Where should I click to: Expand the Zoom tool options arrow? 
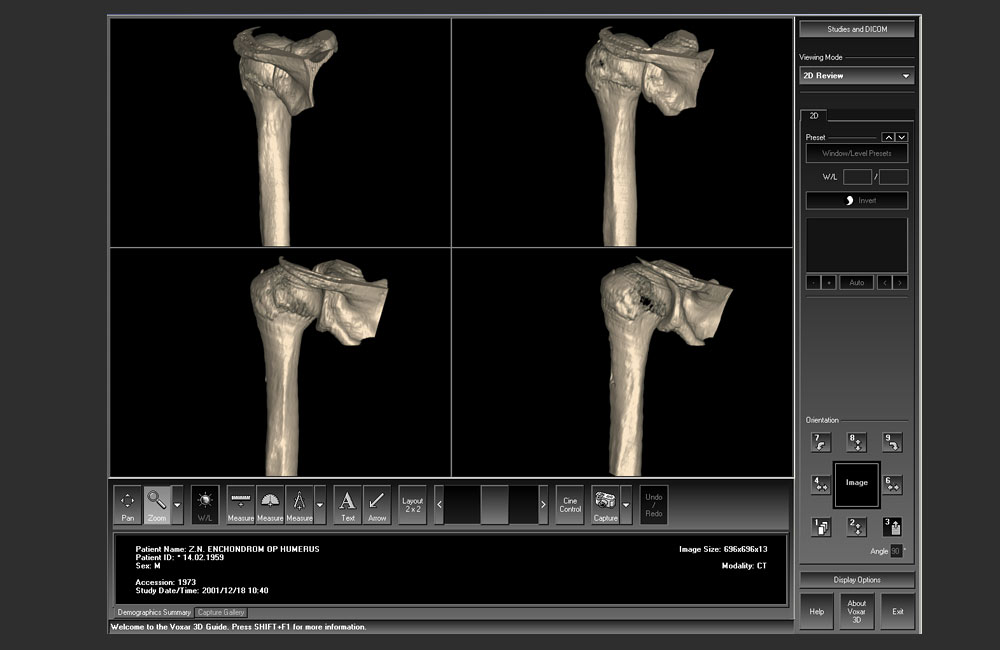pos(177,506)
